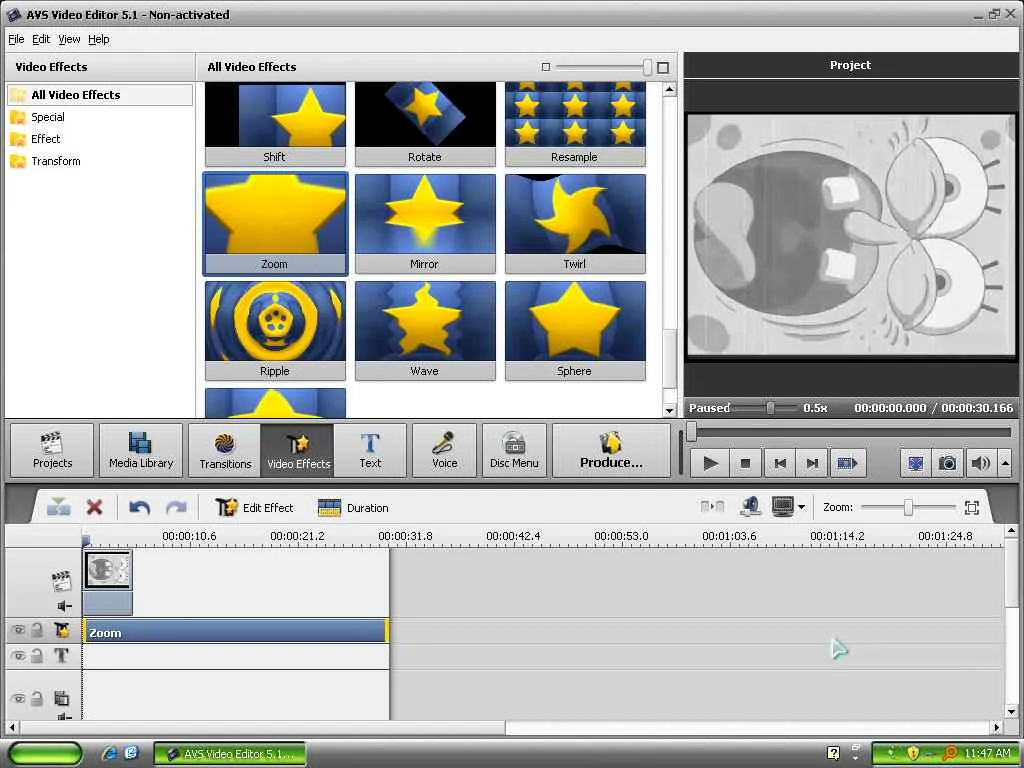Choose the Sphere effect
The height and width of the screenshot is (768, 1024).
pyautogui.click(x=575, y=330)
